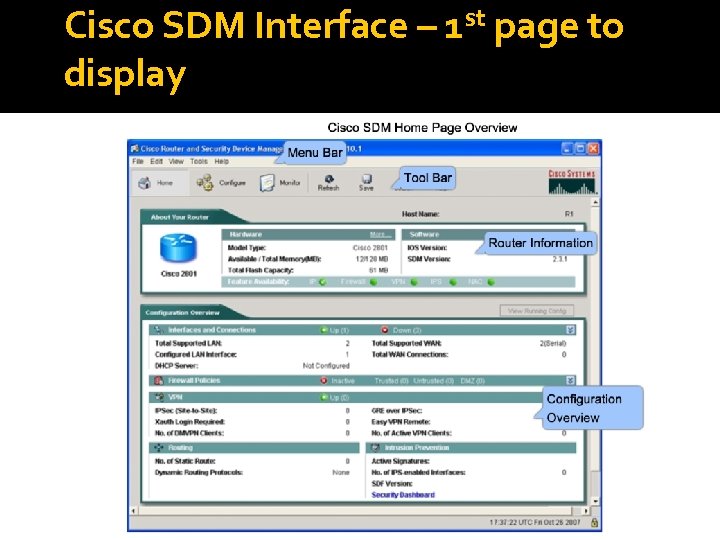The width and height of the screenshot is (720, 540).
Task: Click the green Firewall feature availability indicator
Action: tap(373, 282)
